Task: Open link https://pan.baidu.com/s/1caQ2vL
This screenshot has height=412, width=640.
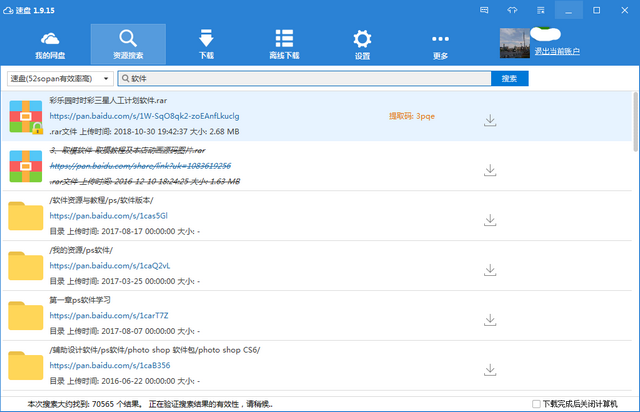Action: click(x=110, y=265)
